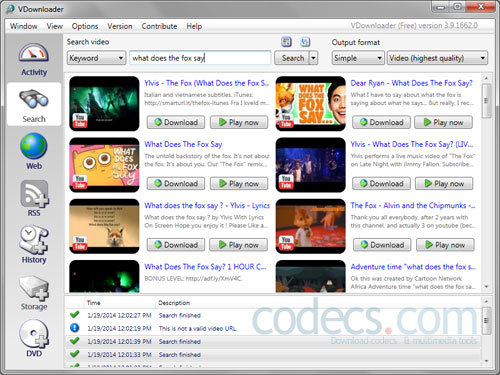Open the Version menu
The image size is (500, 375).
(x=120, y=26)
